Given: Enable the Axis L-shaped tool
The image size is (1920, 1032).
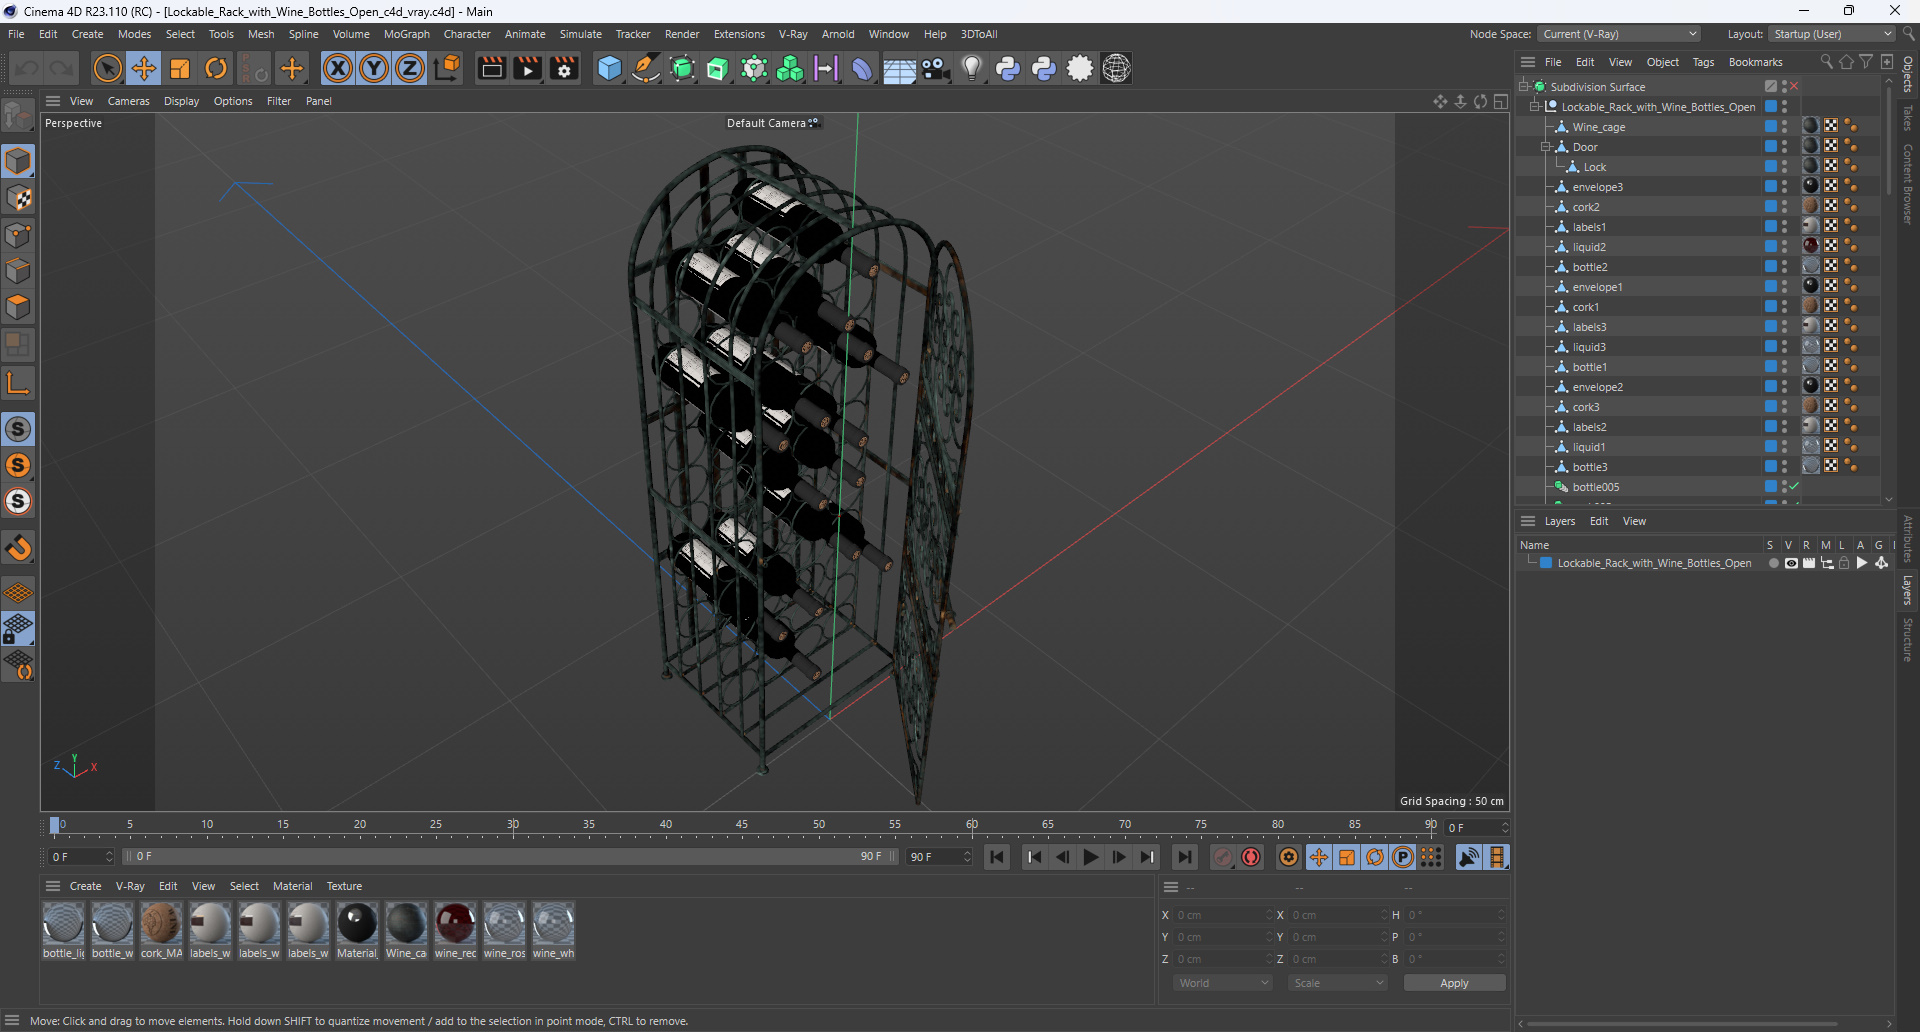Looking at the screenshot, I should click(x=19, y=383).
